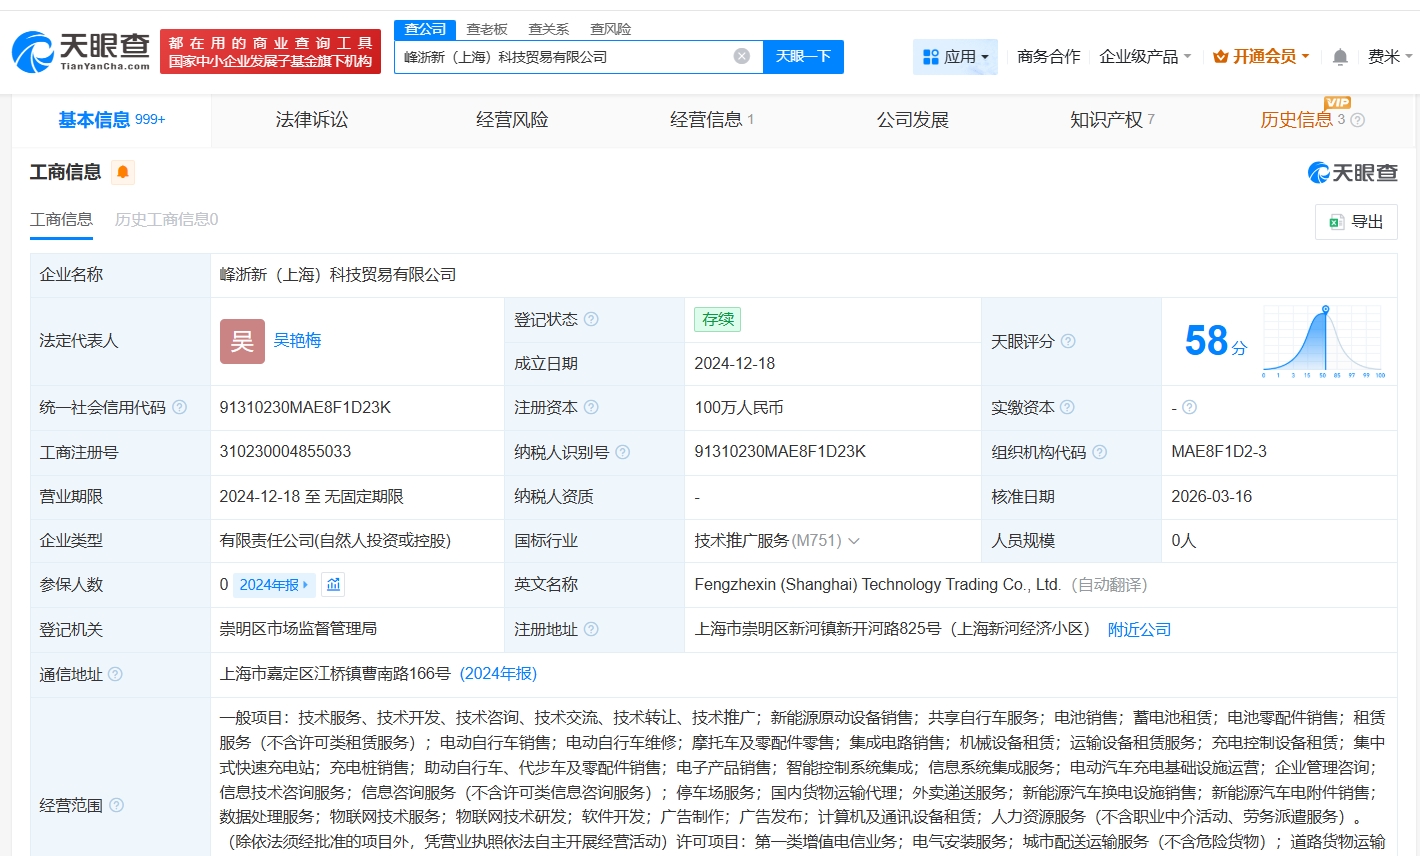Switch to the 法律诉讼 tab
The image size is (1420, 856).
pyautogui.click(x=312, y=120)
